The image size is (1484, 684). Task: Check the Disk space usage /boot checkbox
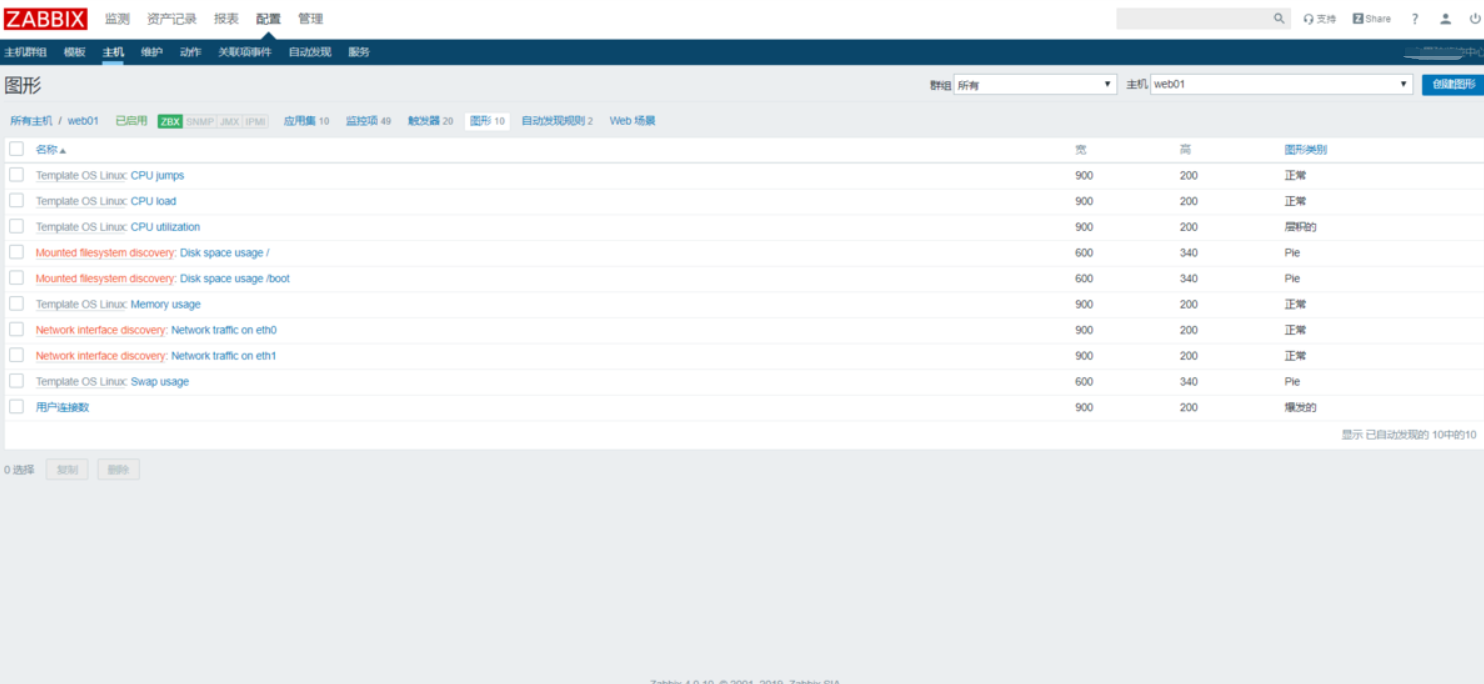coord(16,278)
